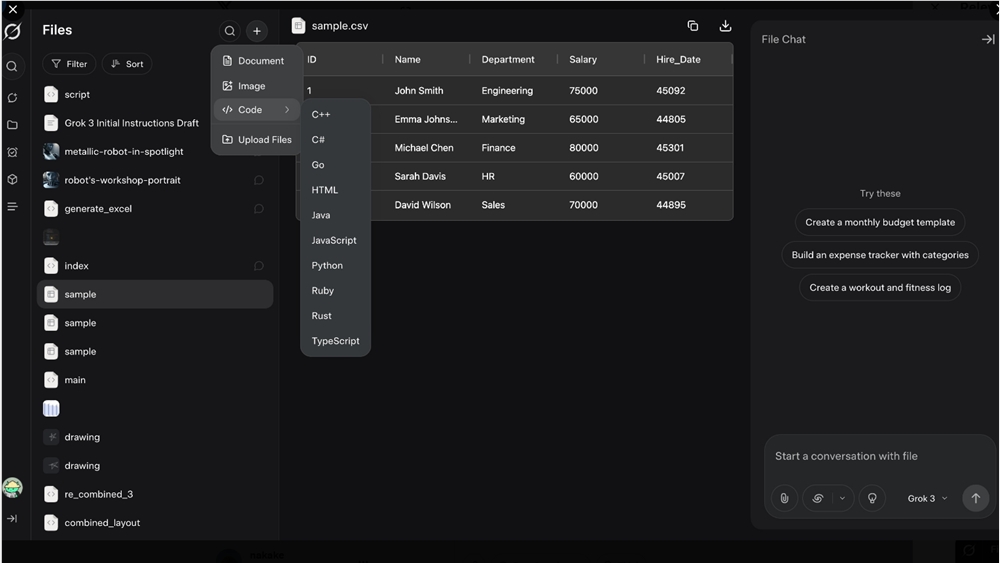This screenshot has width=1000, height=563.
Task: Toggle the lightbulb Think mode button
Action: coord(872,498)
